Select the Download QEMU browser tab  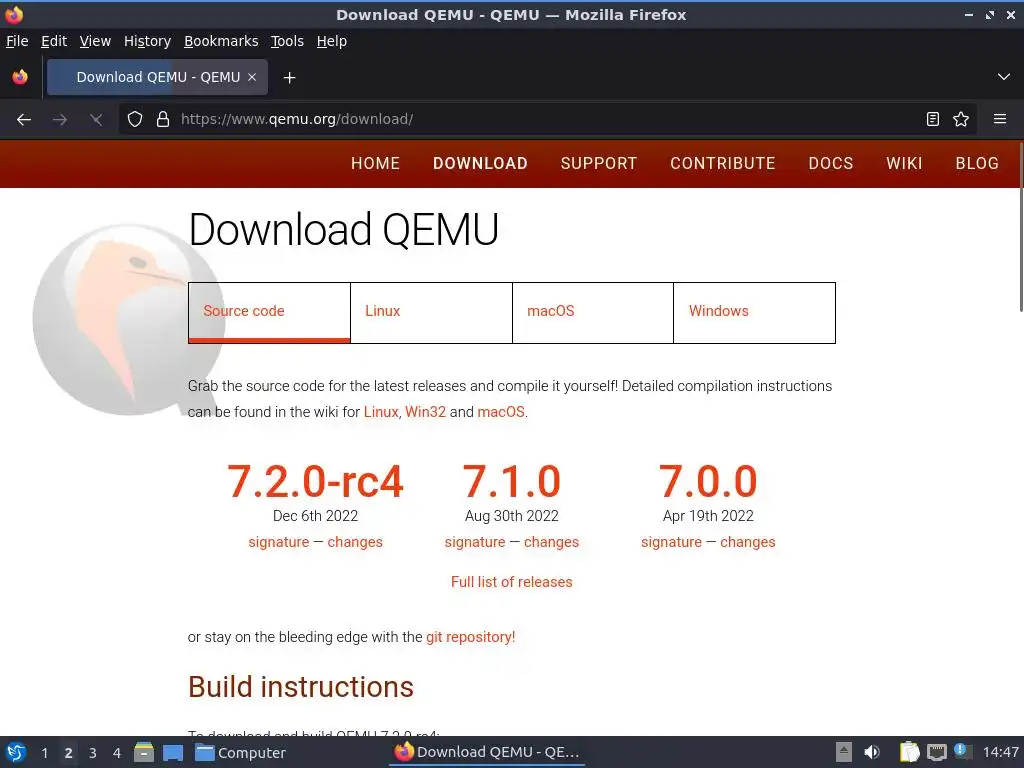click(157, 77)
